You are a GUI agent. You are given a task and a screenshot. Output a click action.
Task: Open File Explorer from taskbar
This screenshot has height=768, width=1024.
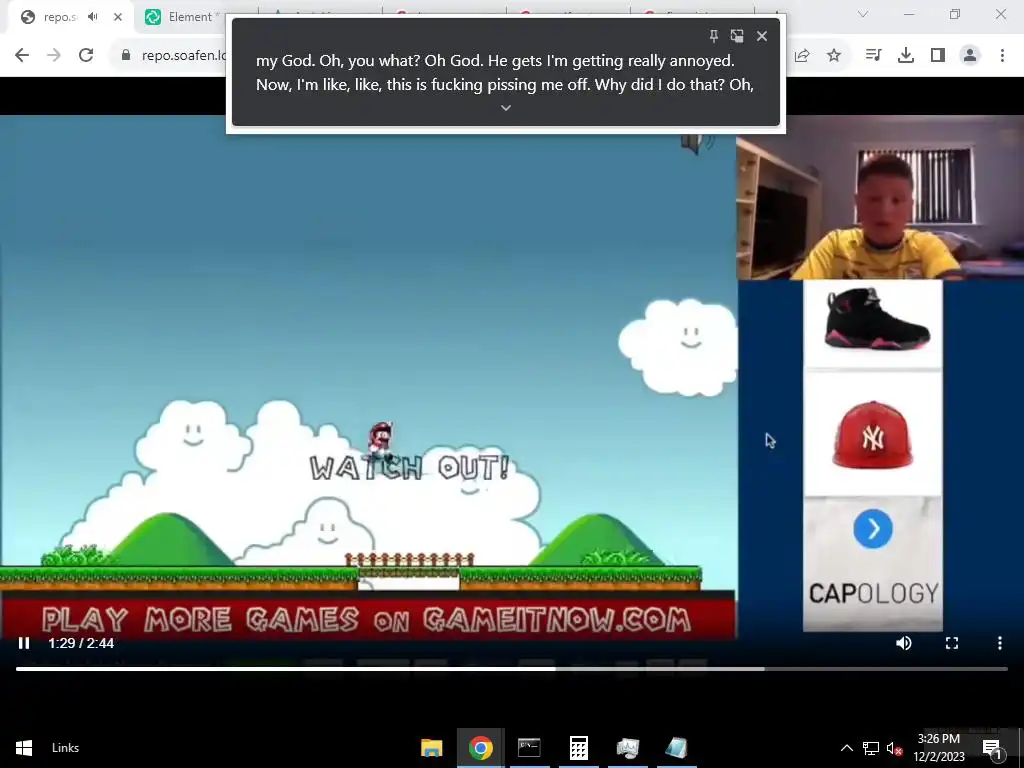(431, 748)
